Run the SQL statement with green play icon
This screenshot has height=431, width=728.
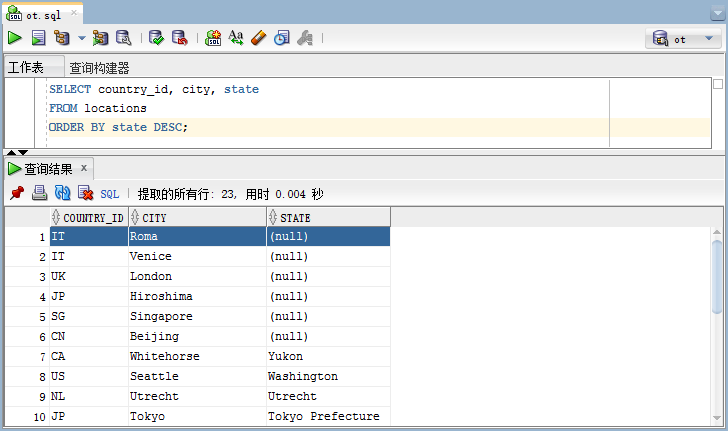pos(15,38)
